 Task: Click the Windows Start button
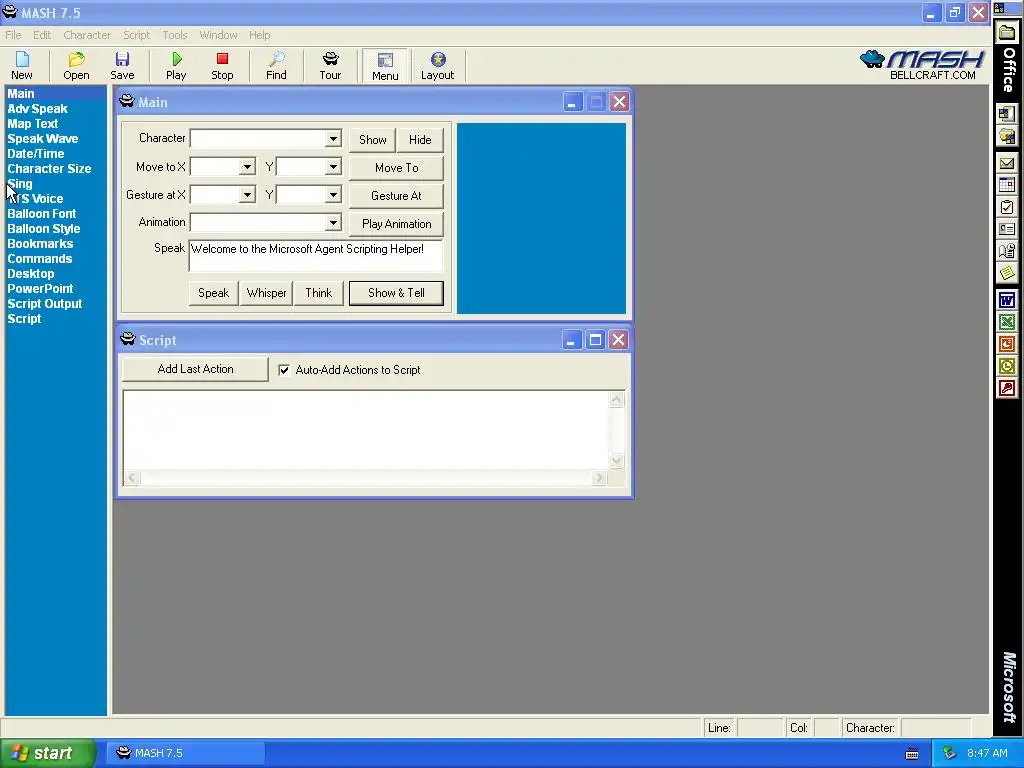[x=48, y=754]
